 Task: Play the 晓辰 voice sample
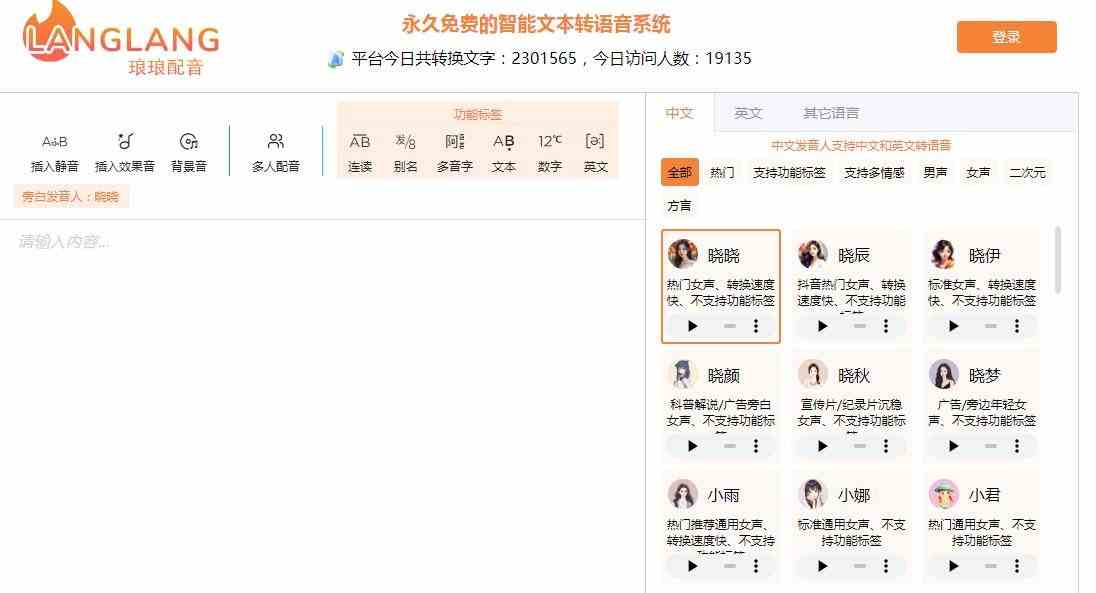(x=823, y=326)
